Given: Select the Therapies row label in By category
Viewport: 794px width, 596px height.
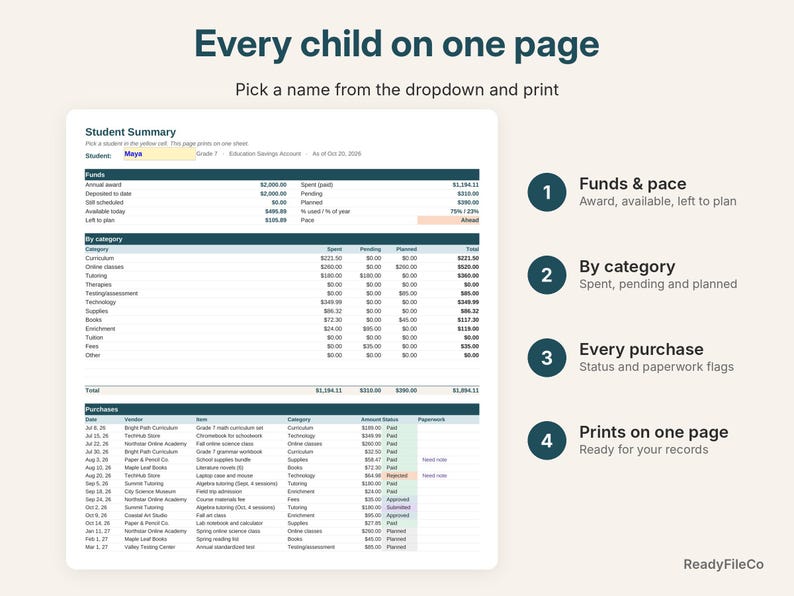Looking at the screenshot, I should (98, 285).
